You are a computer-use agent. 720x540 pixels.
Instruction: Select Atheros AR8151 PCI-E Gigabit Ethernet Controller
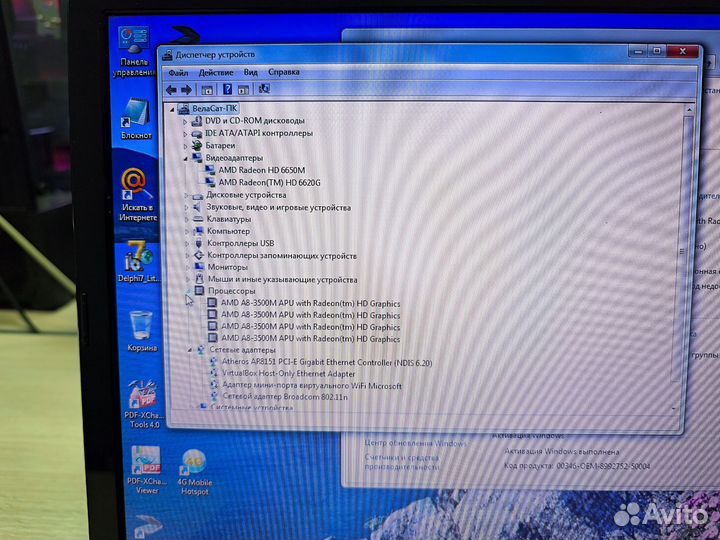tap(327, 362)
